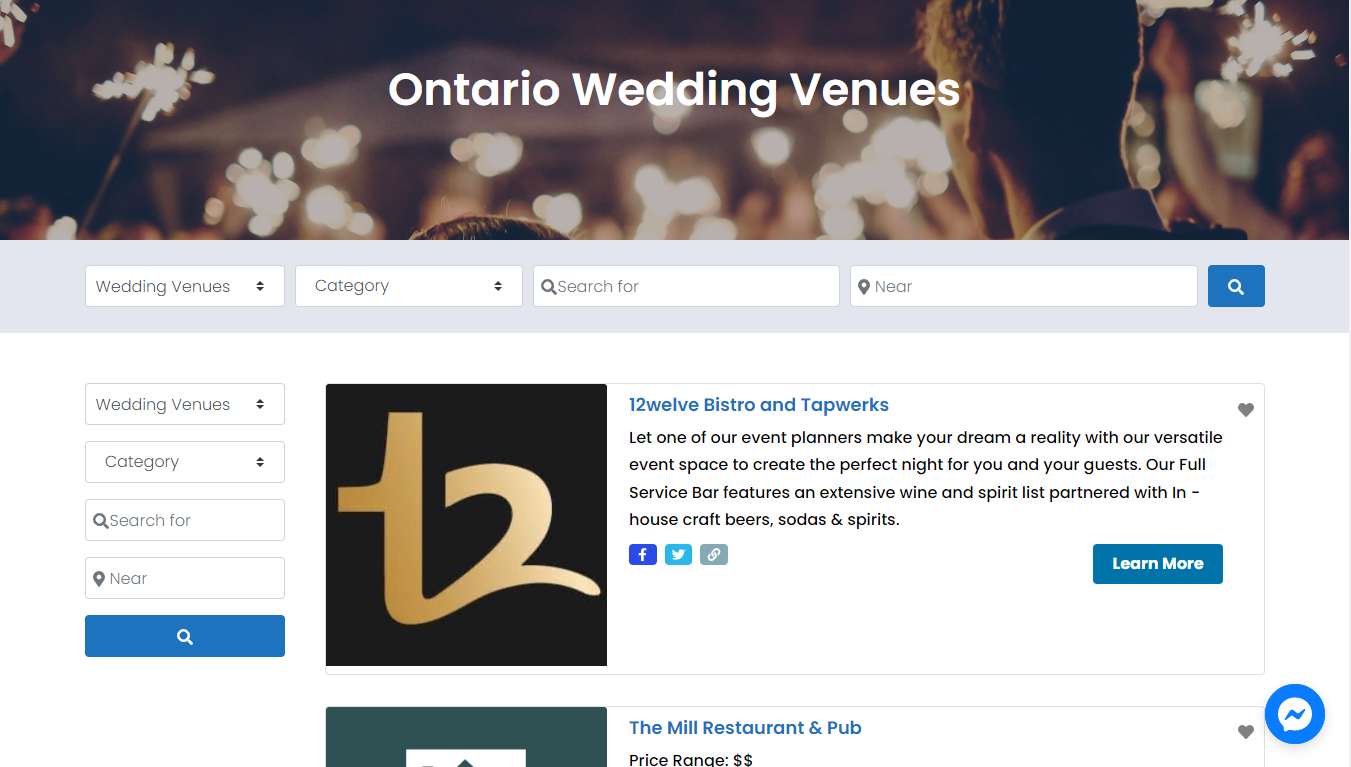1351x767 pixels.
Task: Share 12welve Bistro on Twitter
Action: (x=678, y=554)
